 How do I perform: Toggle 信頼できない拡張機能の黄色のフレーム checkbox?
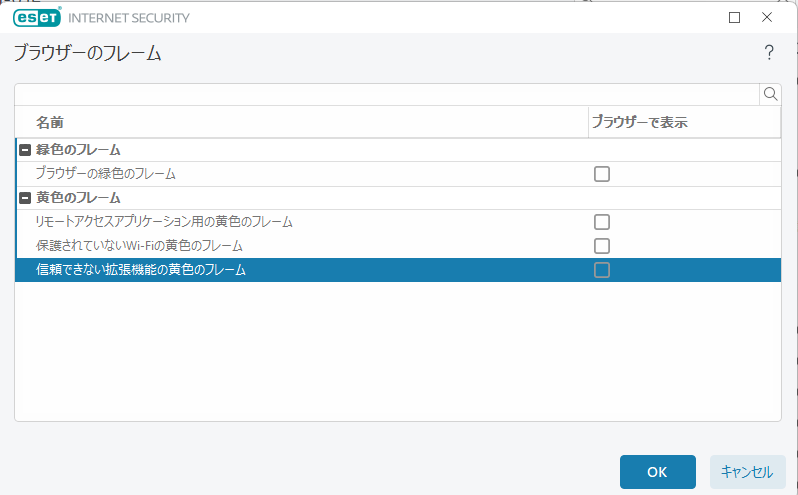601,270
